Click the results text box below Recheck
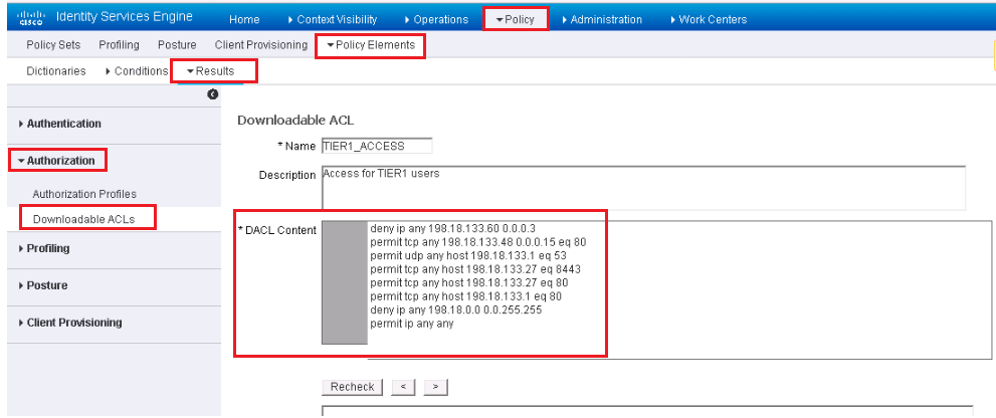 point(647,411)
